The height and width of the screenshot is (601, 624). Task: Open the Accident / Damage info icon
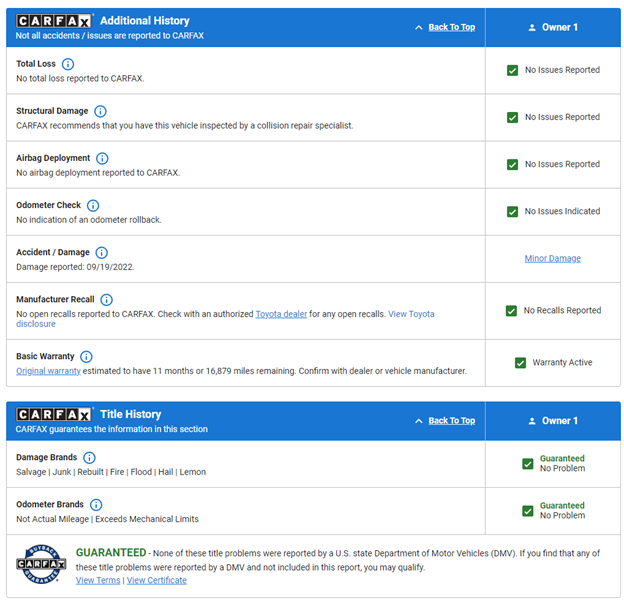(102, 253)
